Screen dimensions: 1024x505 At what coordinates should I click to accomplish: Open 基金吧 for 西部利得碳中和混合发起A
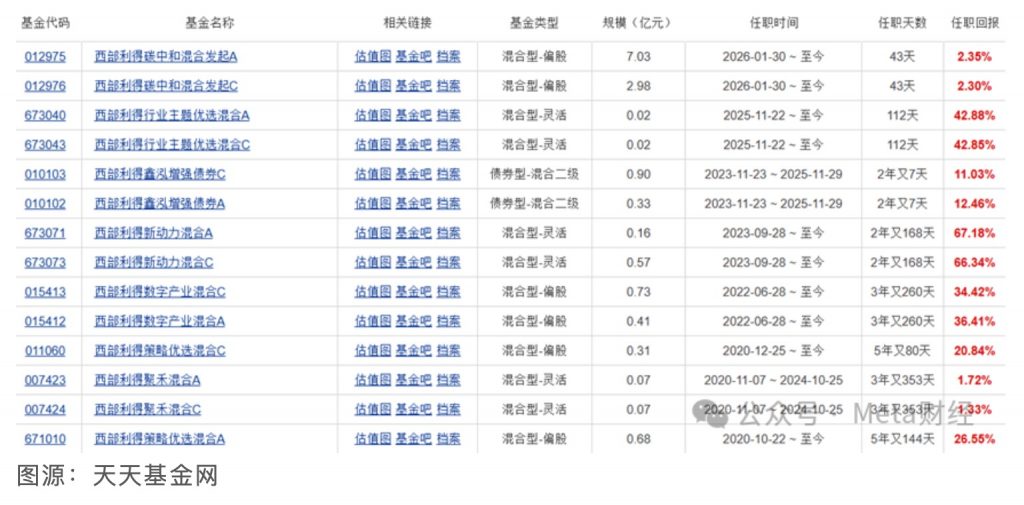point(413,56)
